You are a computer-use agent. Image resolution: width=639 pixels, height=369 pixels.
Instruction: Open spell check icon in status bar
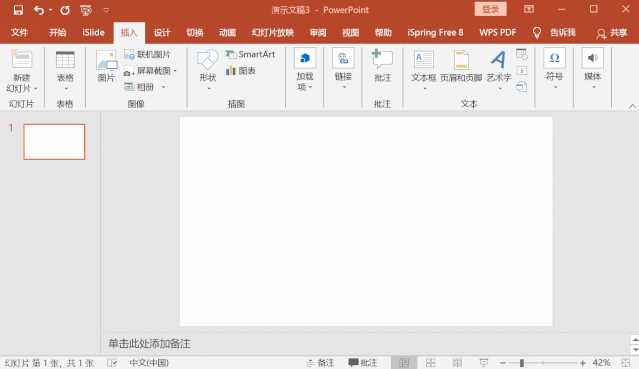point(112,362)
